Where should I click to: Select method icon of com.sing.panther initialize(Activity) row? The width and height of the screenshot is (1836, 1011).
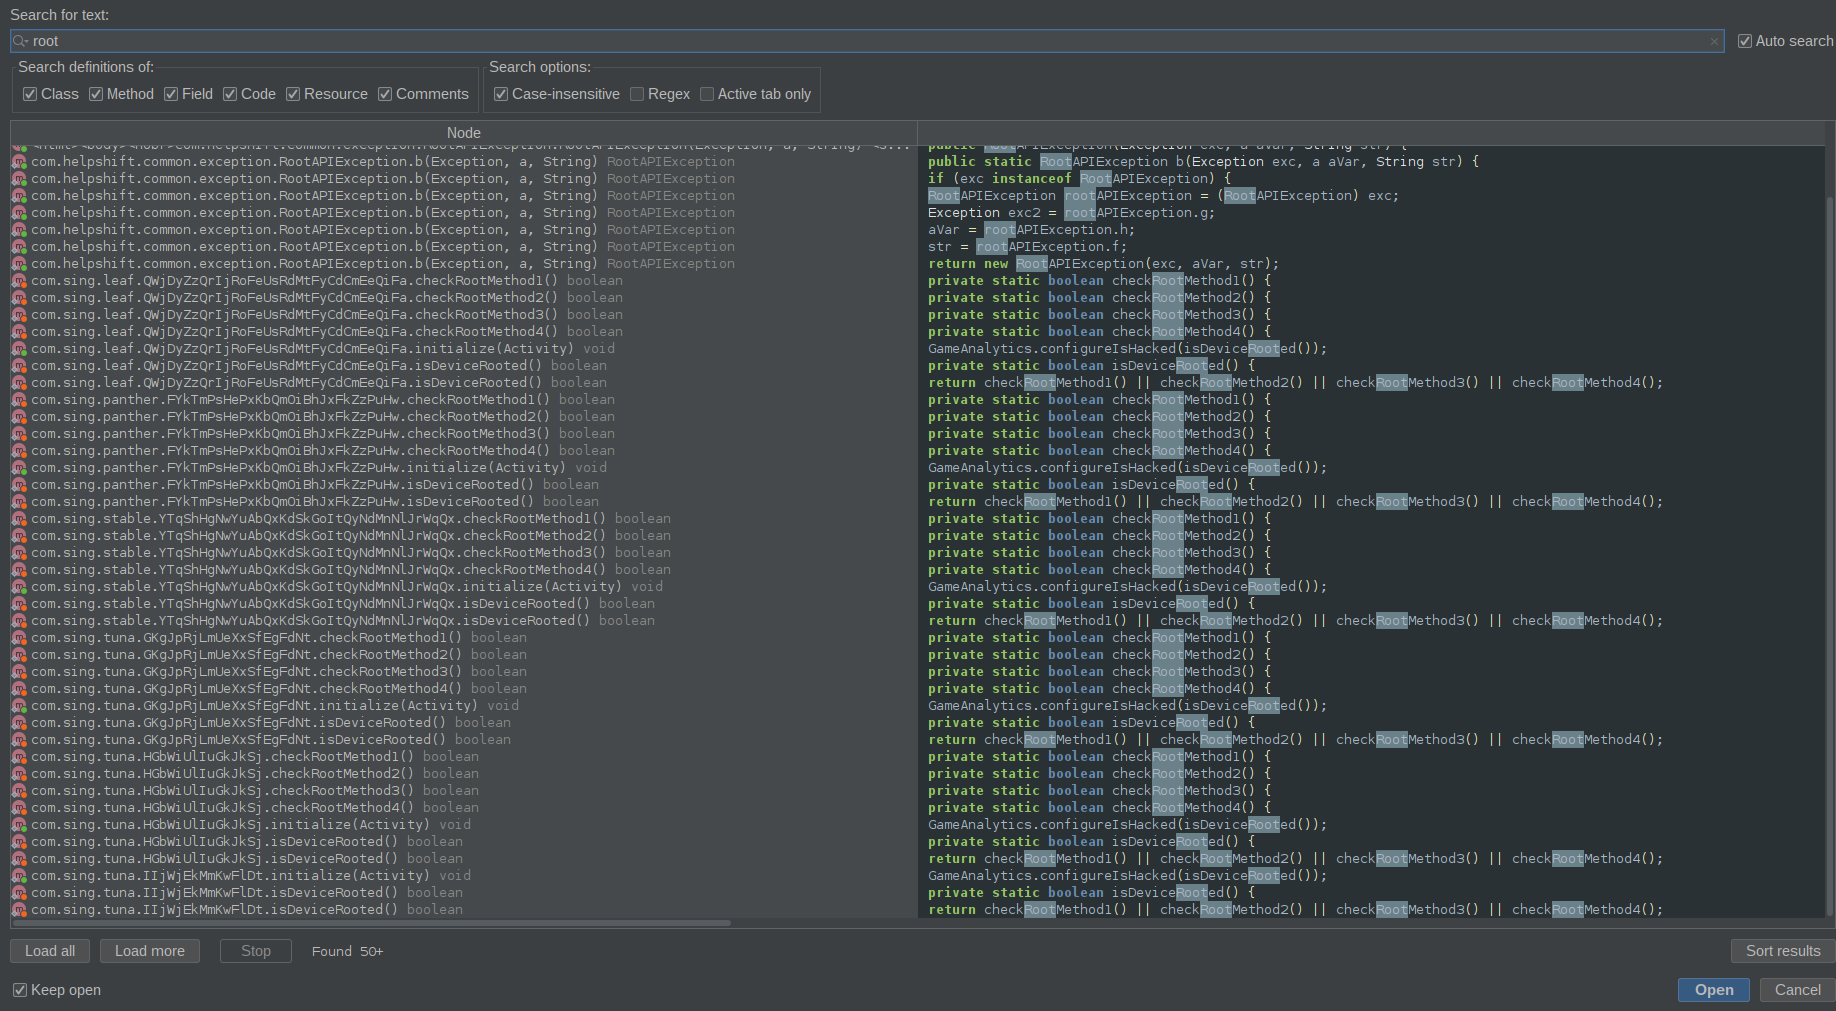coord(19,468)
